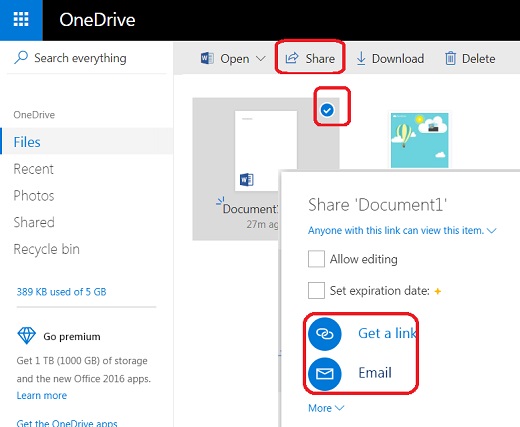Click the Go premium heading
Viewport: 520px width, 427px height.
tap(72, 337)
